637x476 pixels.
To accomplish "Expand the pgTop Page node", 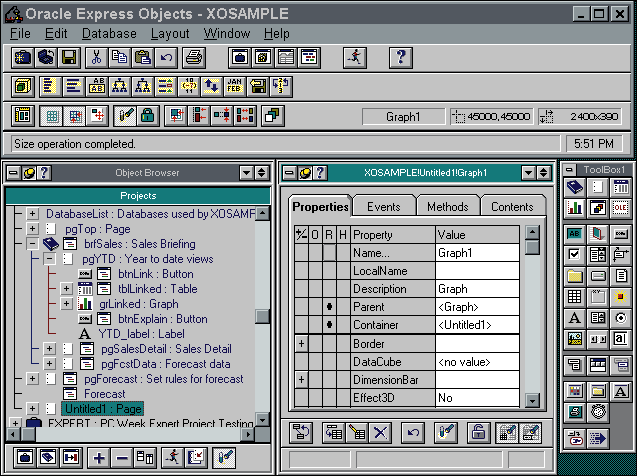I will tap(32, 229).
